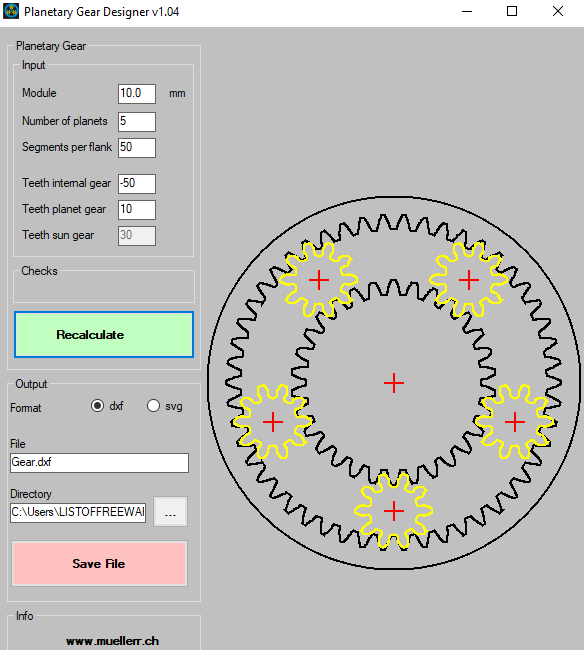Click the top-right yellow planet gear center
584x650 pixels.
pos(469,280)
